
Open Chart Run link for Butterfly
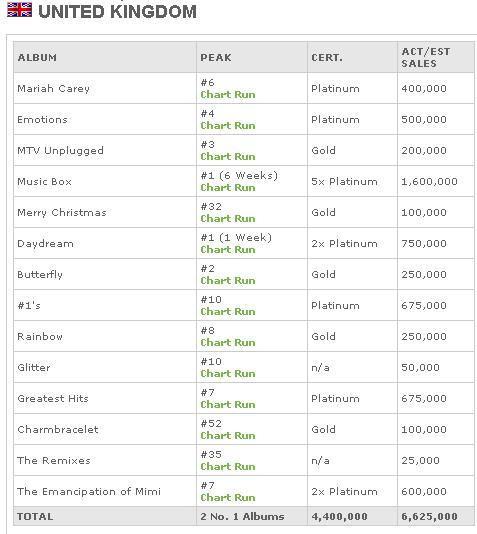tap(228, 280)
